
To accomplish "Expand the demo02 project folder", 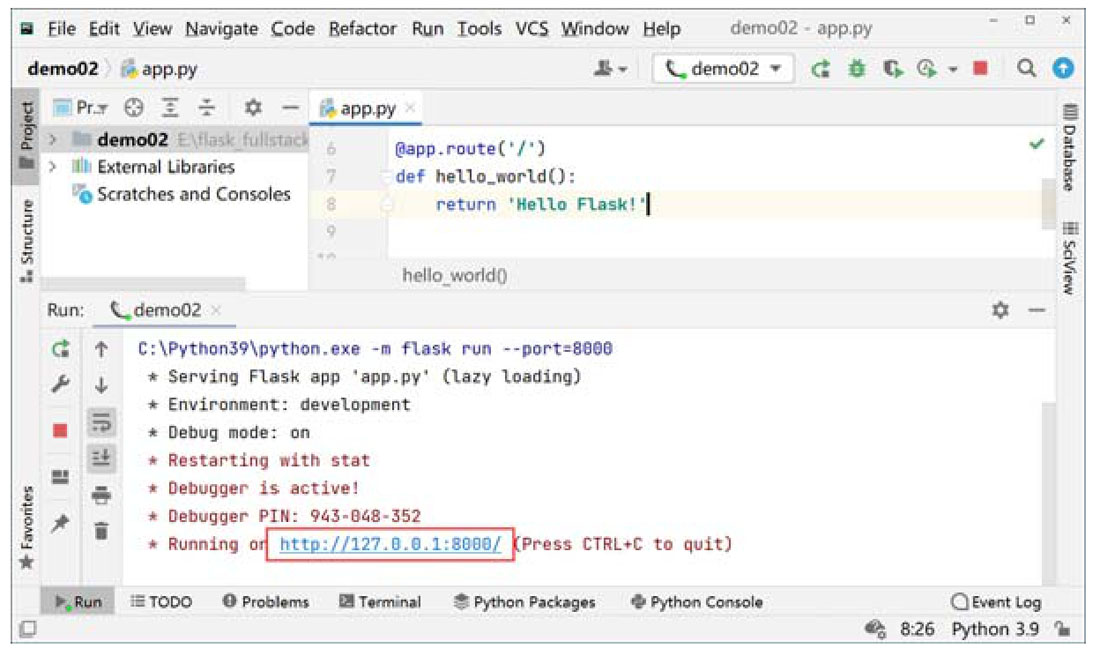I will tap(53, 140).
